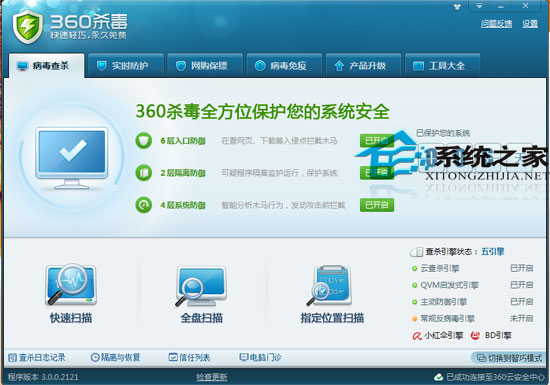Viewport: 550px width, 385px height.
Task: Toggle 主动防御引擎 已开启 status
Action: tap(522, 302)
